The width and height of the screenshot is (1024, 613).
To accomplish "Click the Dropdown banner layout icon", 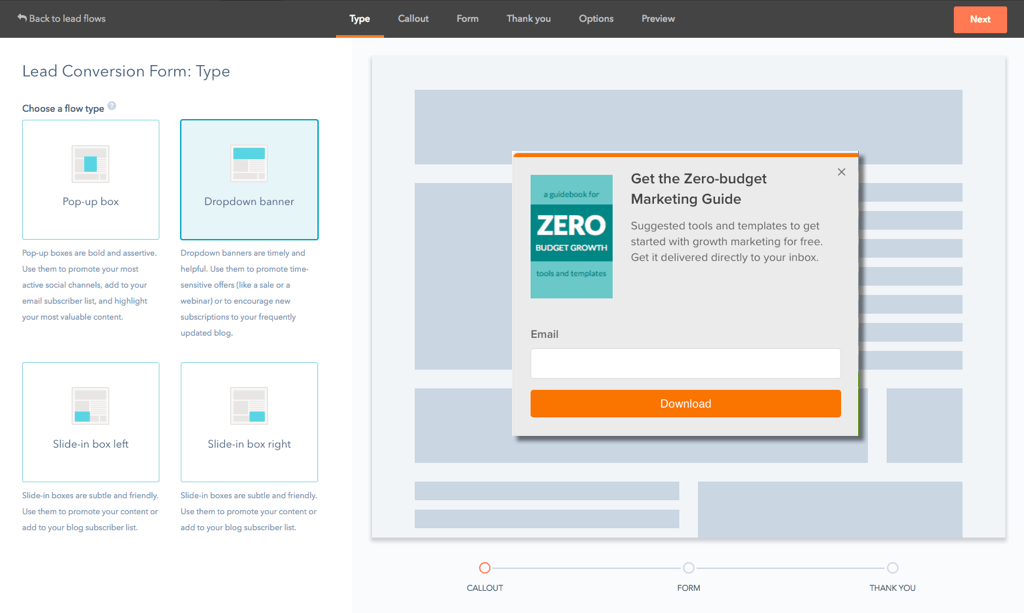I will click(x=249, y=163).
